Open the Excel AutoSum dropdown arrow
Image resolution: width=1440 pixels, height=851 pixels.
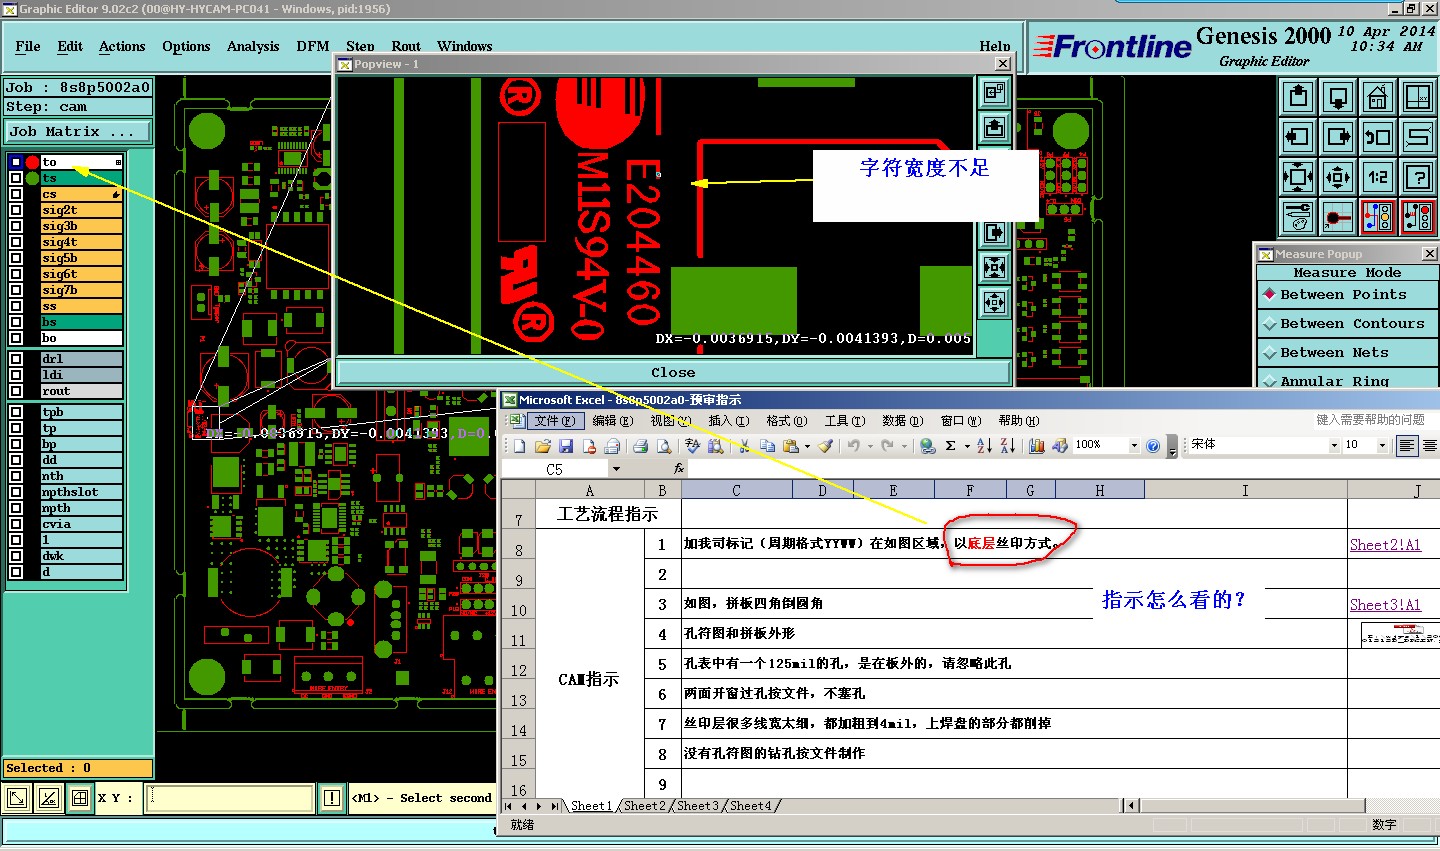pyautogui.click(x=967, y=446)
